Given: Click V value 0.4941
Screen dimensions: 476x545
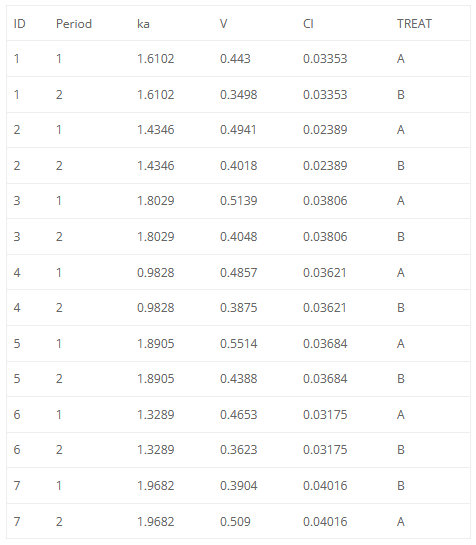Looking at the screenshot, I should [x=238, y=130].
